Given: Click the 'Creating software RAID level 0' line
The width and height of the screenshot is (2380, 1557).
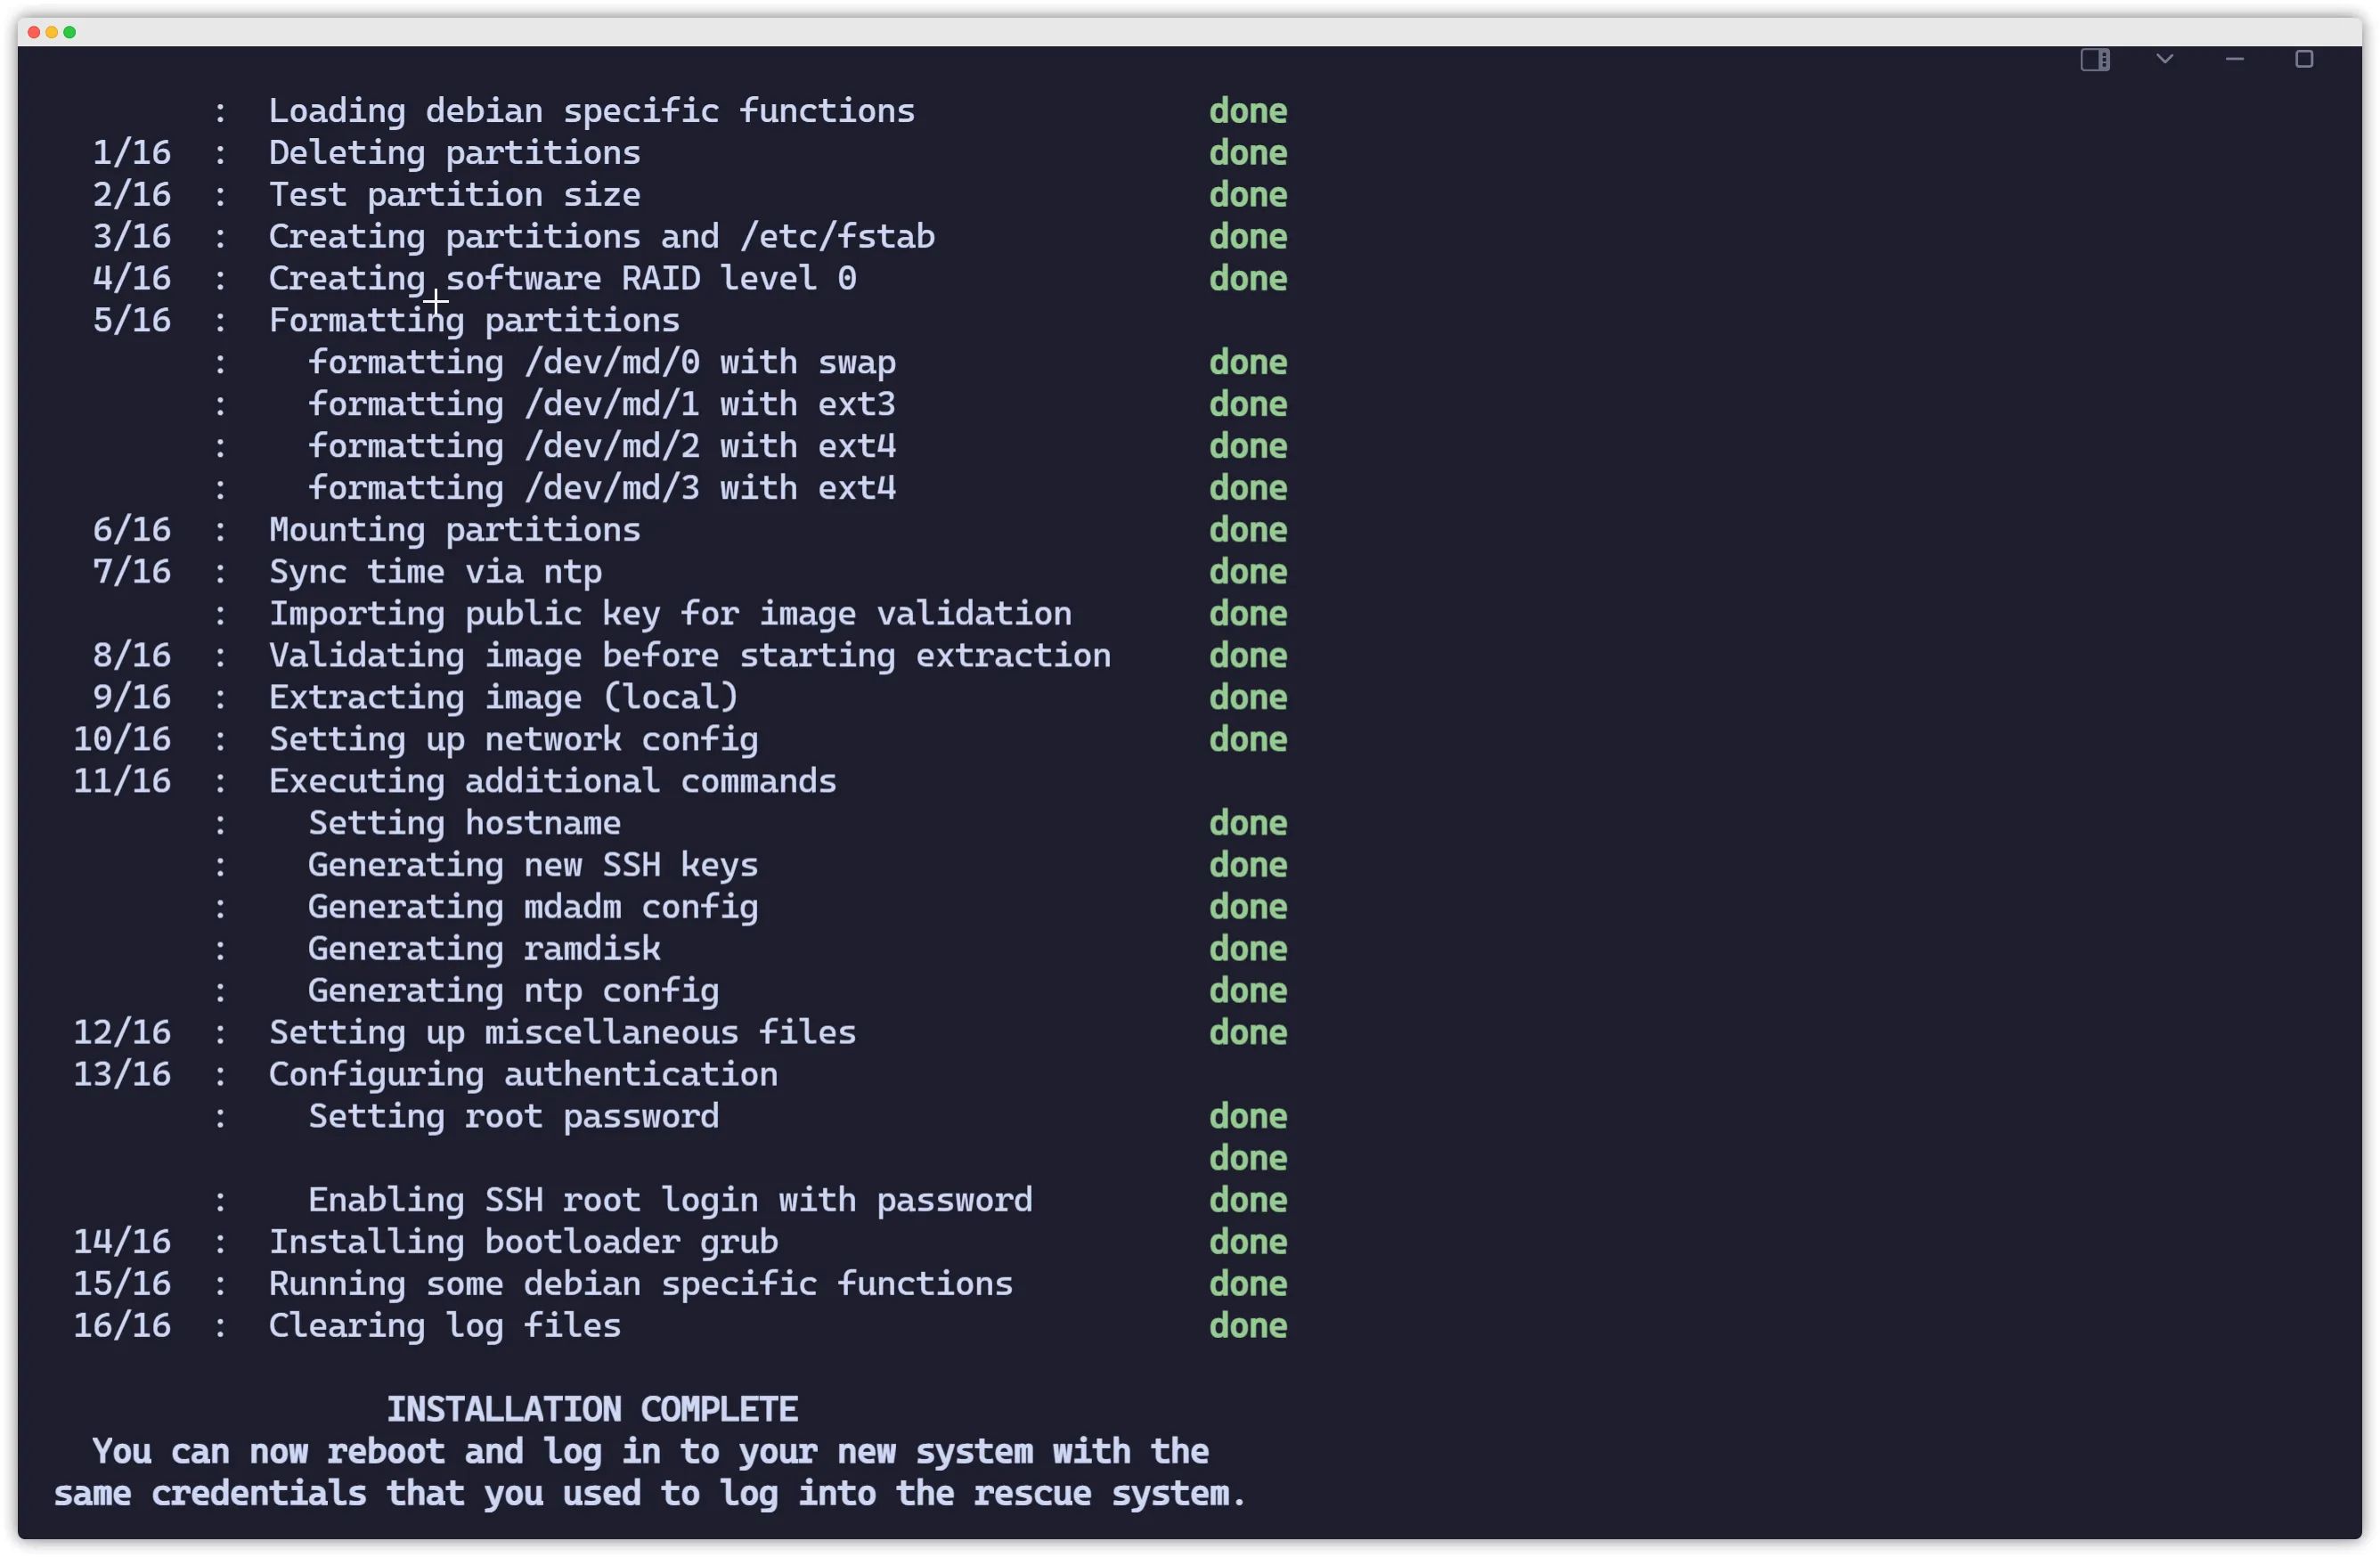Looking at the screenshot, I should click(563, 278).
